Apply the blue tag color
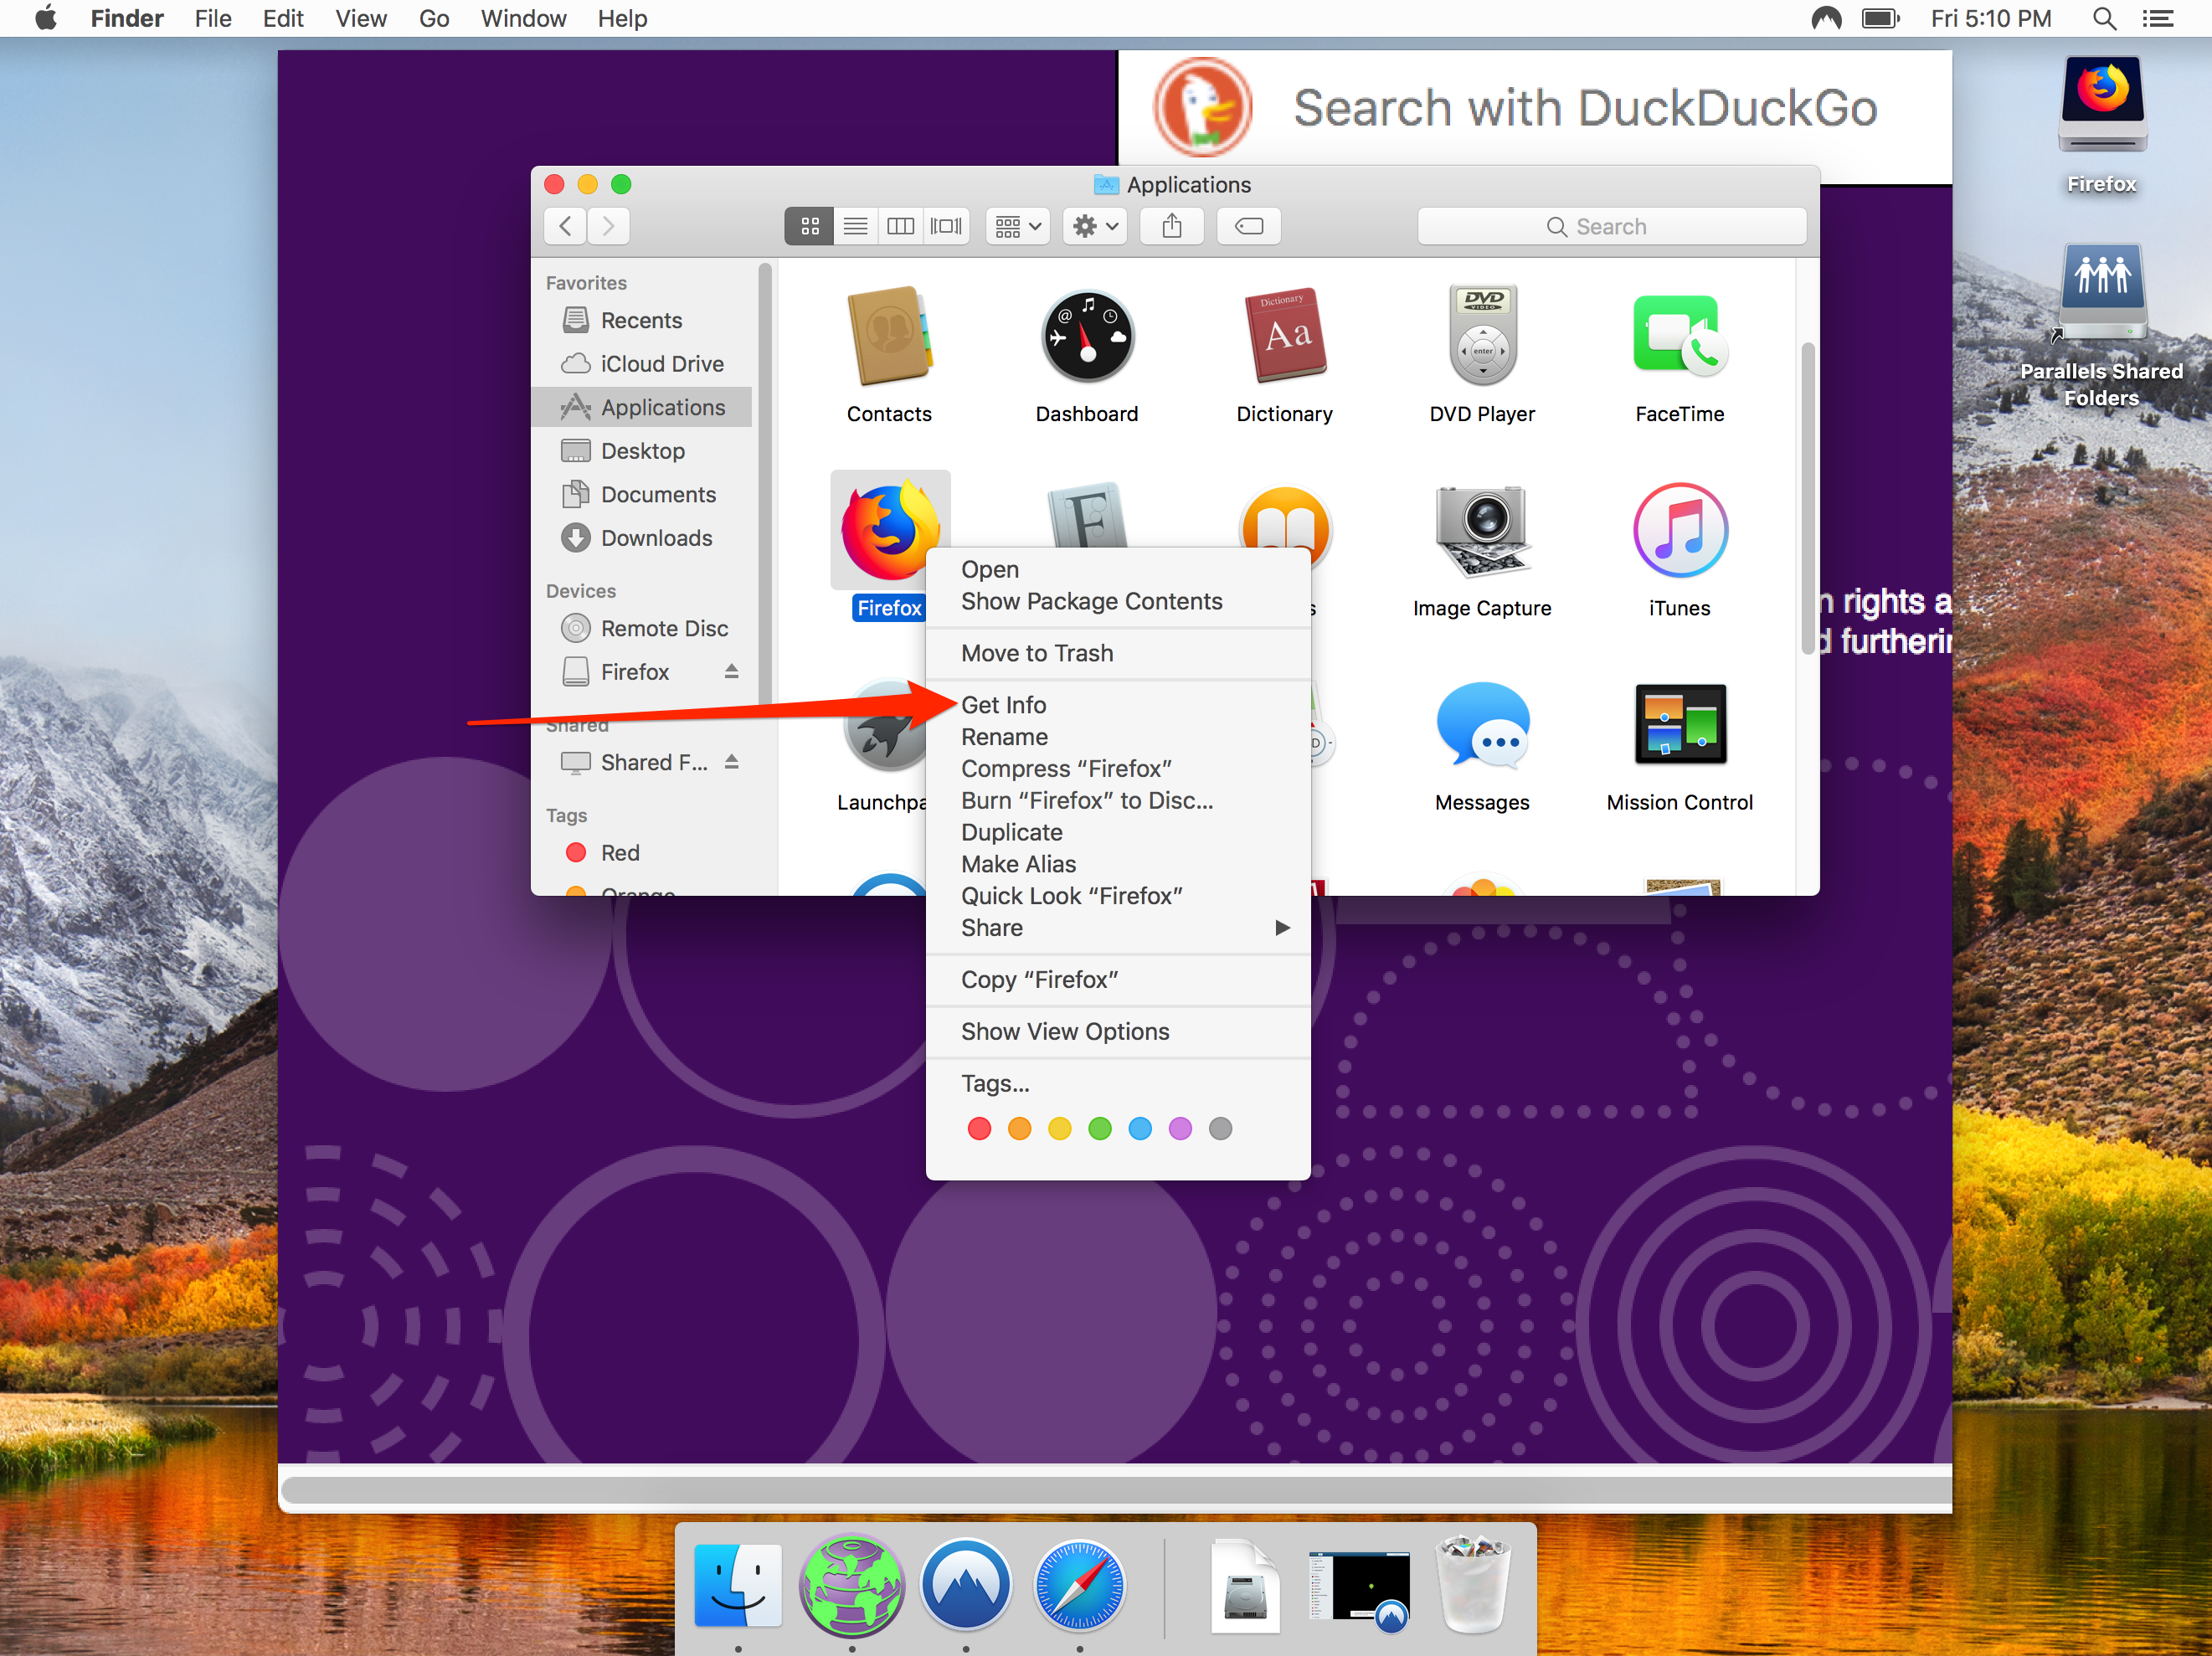This screenshot has width=2212, height=1656. 1139,1129
